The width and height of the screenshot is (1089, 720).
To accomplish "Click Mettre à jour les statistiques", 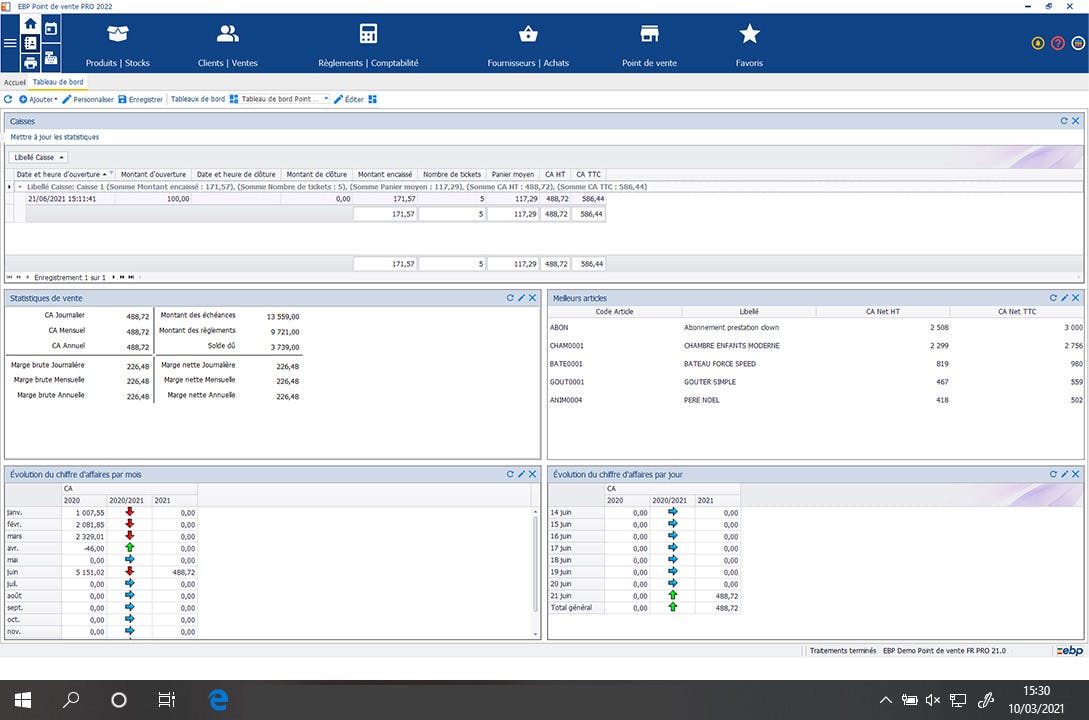I will (x=57, y=136).
